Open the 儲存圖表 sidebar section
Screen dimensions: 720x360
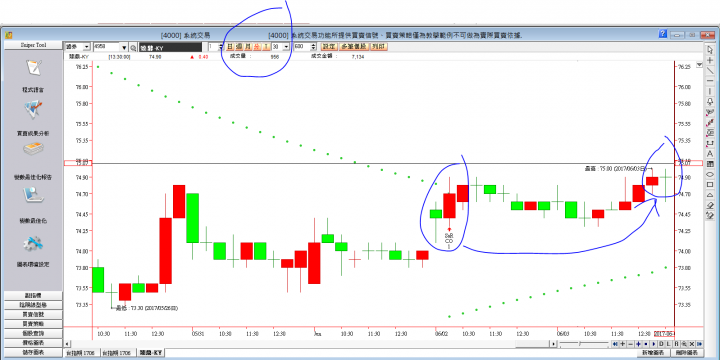point(33,352)
